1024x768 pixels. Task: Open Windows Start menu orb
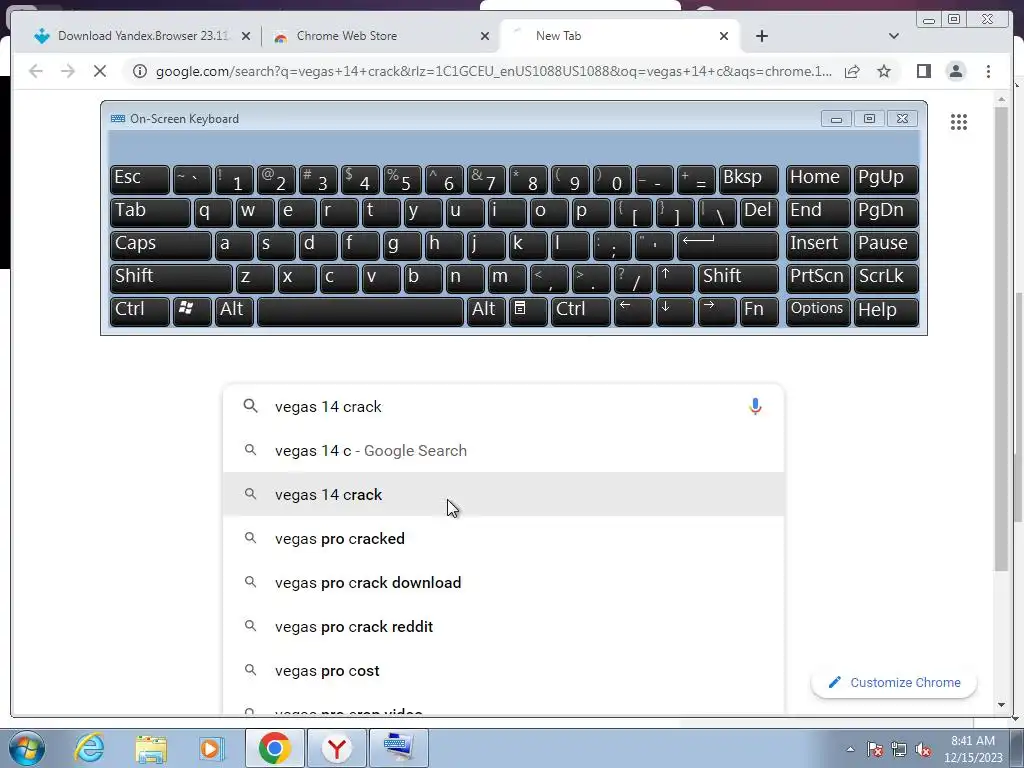pos(27,748)
